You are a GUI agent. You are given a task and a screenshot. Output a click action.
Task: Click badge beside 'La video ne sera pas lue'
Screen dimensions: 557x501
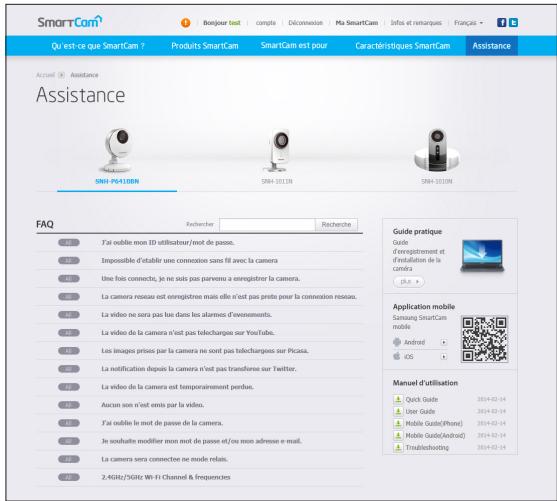coord(69,315)
